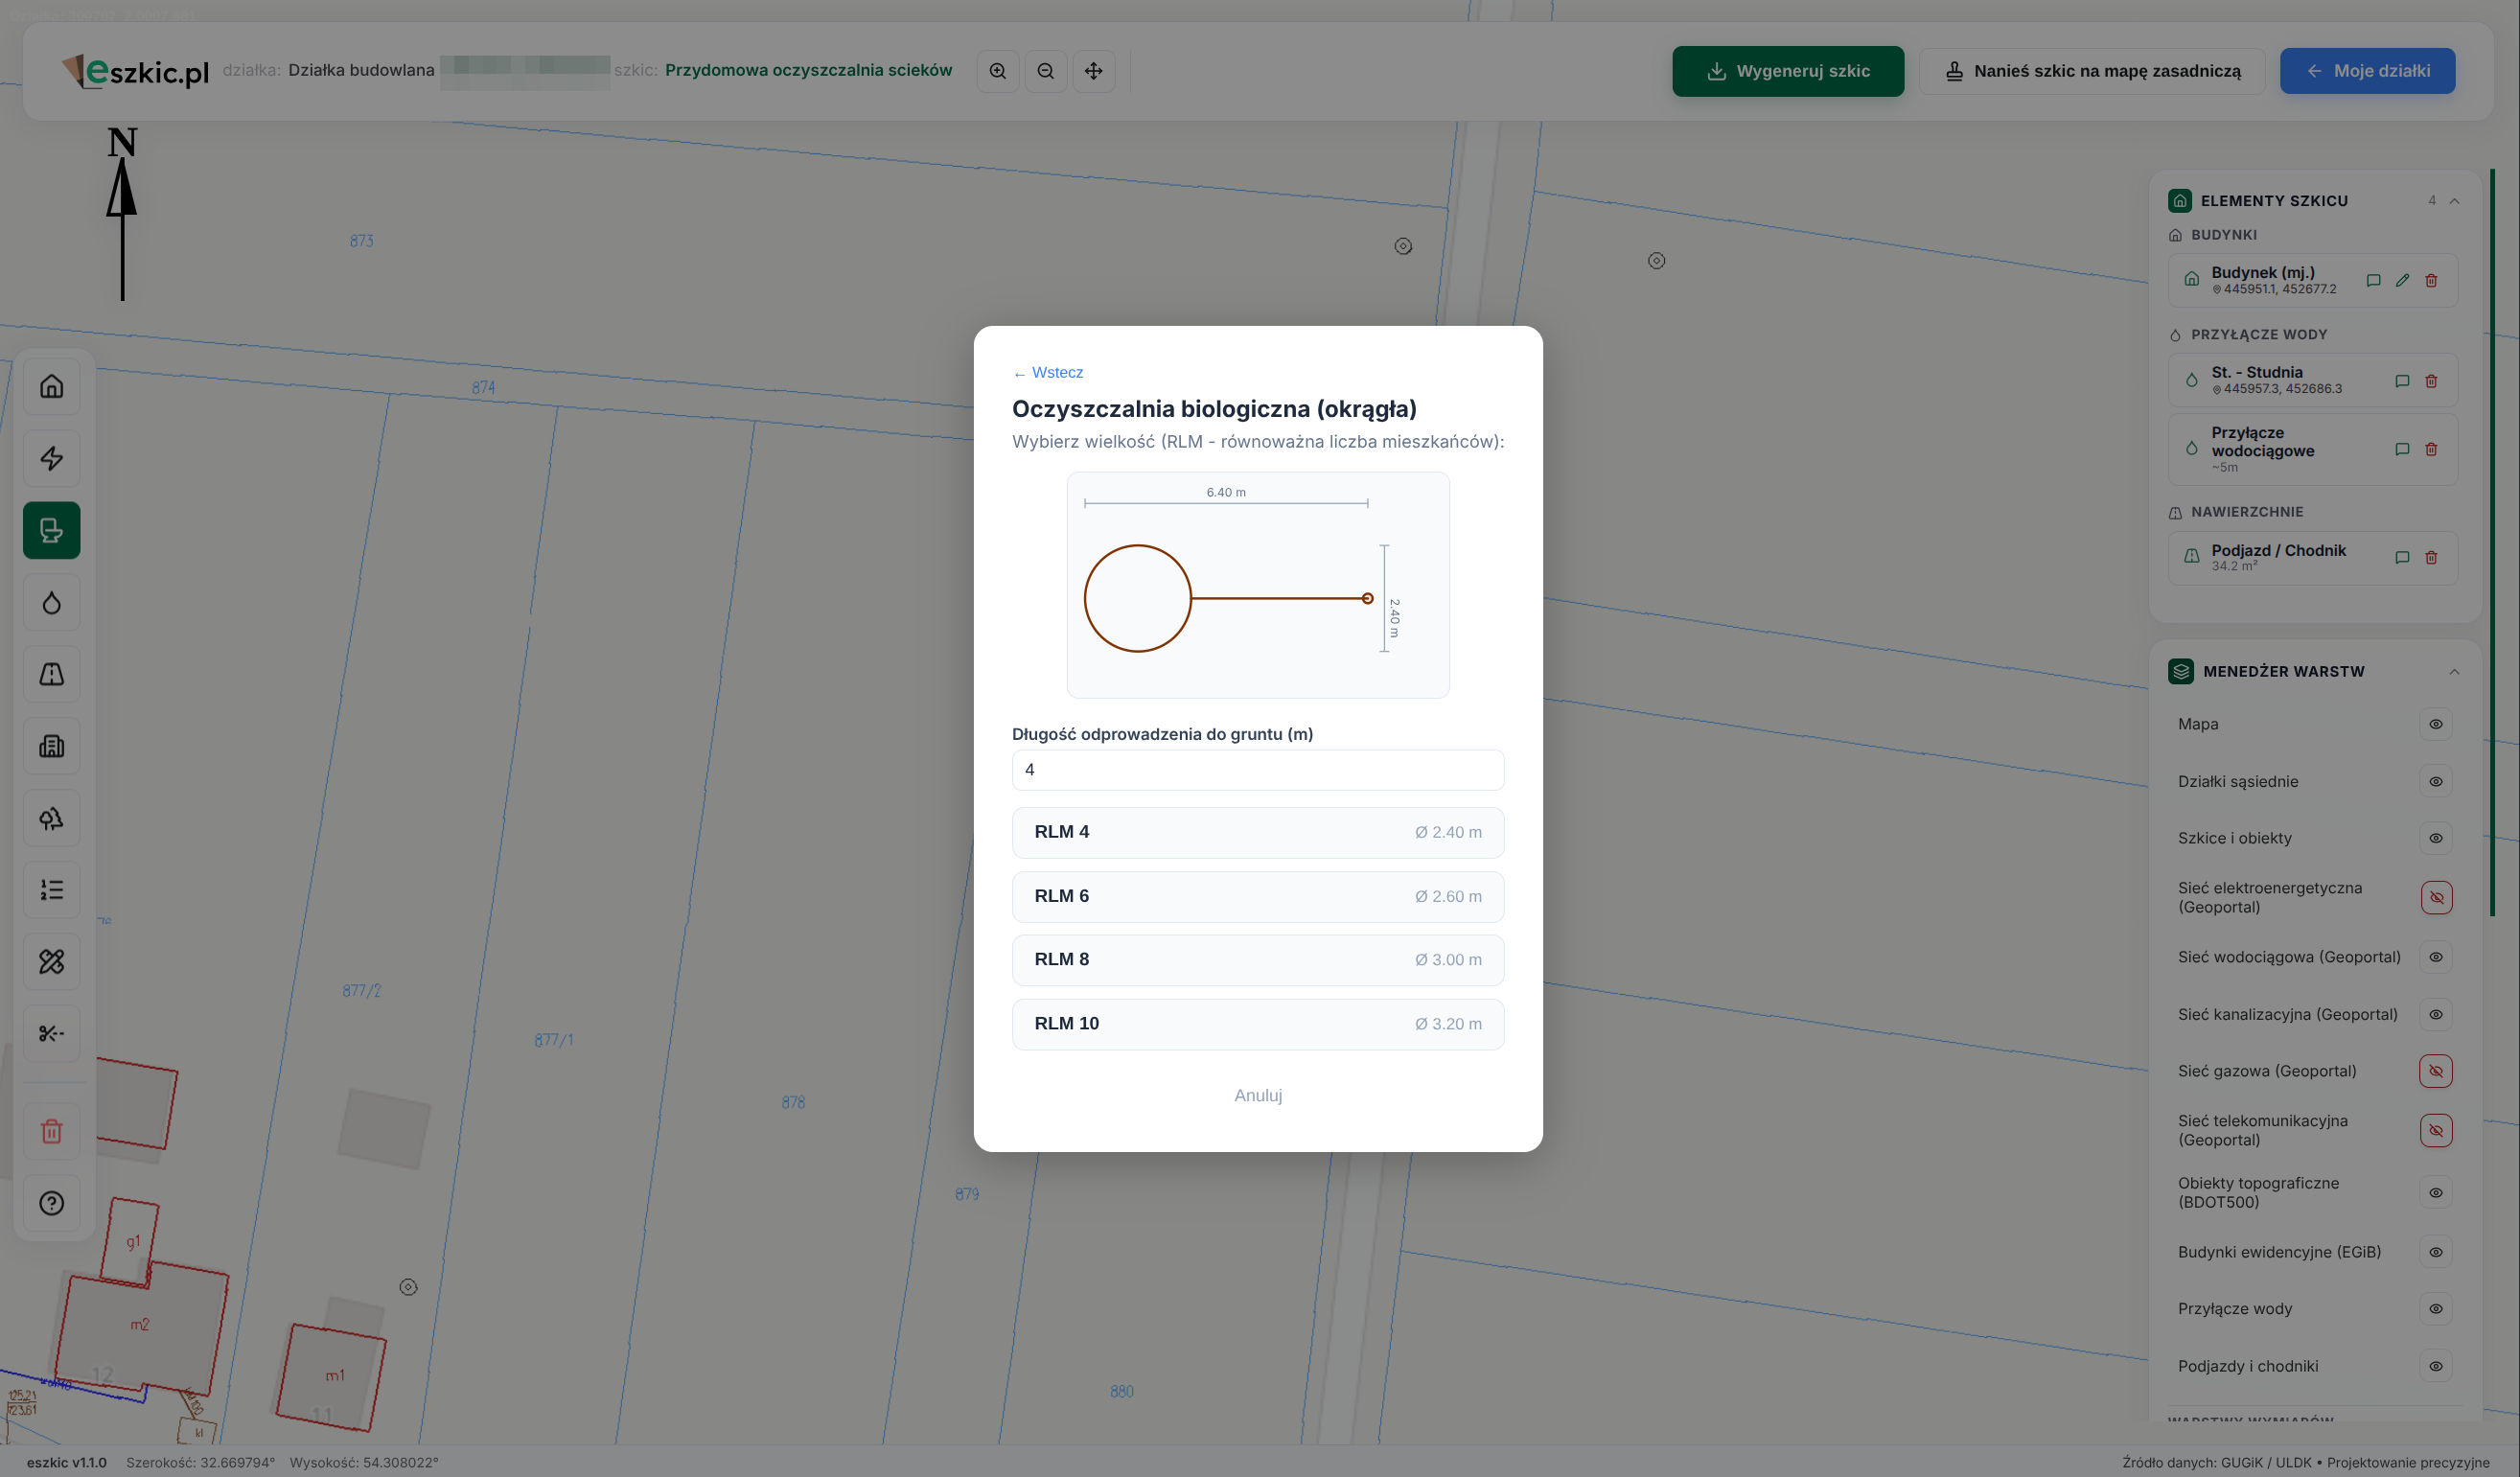The height and width of the screenshot is (1477, 2520).
Task: Show the Sieć telekomunikacyjna layer
Action: click(x=2437, y=1131)
